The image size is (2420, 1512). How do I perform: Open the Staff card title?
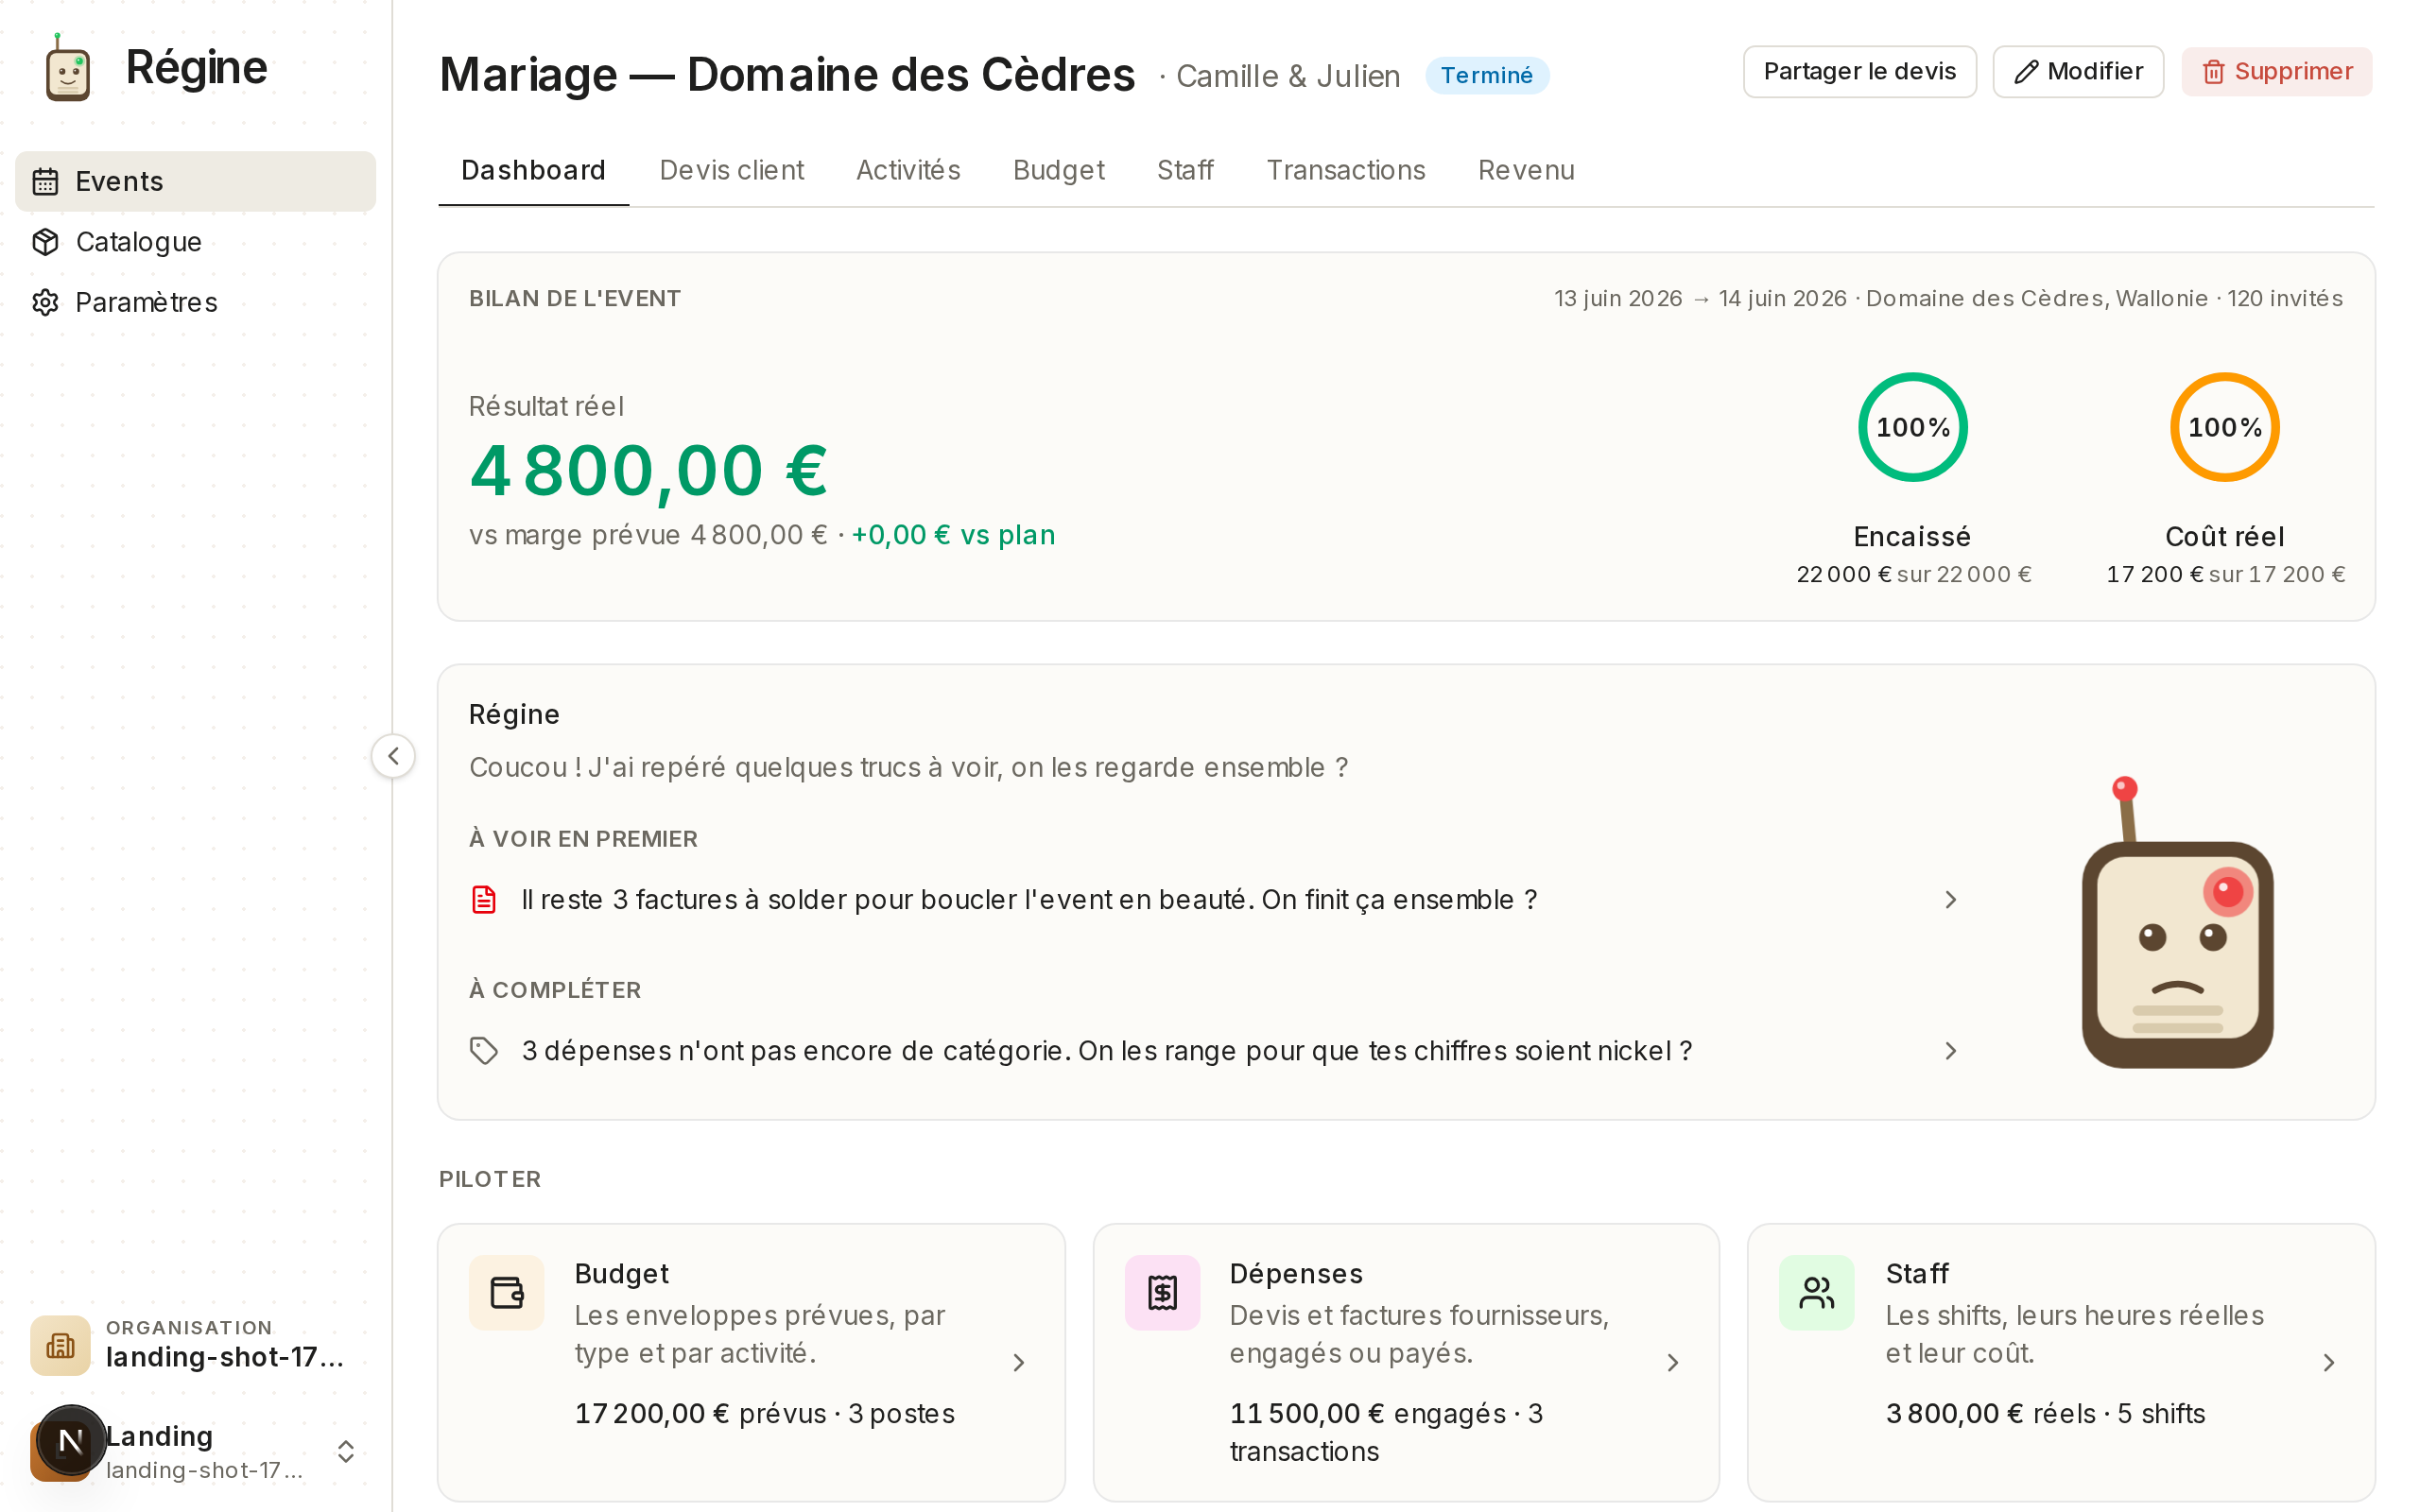1917,1273
